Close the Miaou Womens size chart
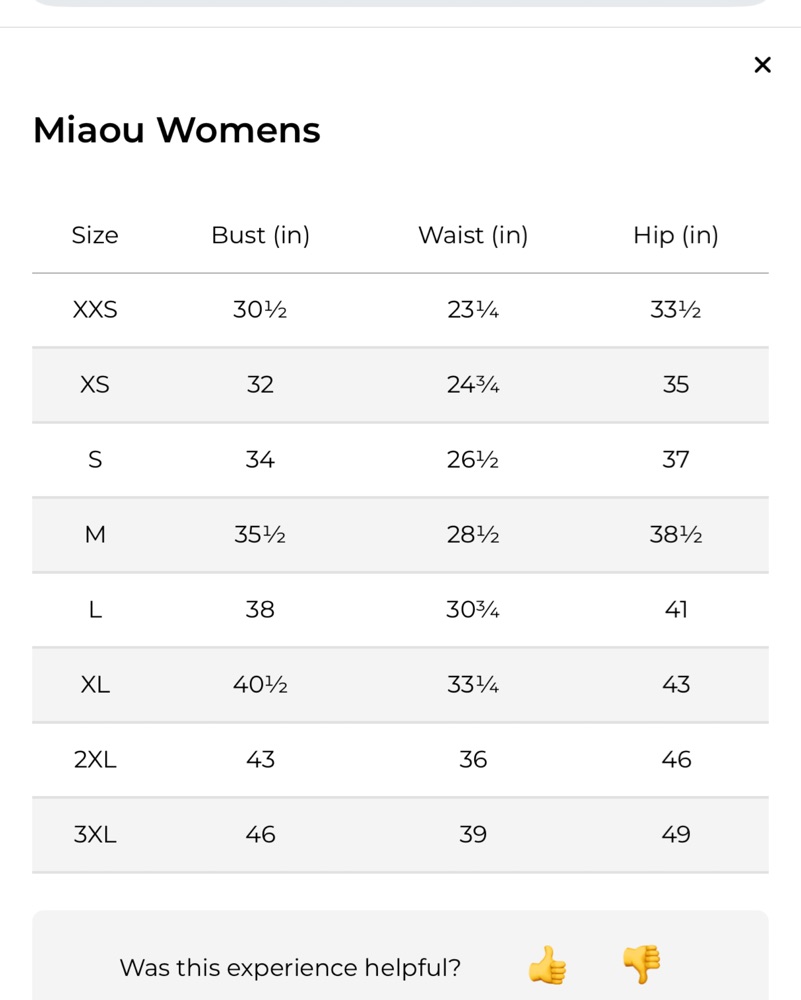Viewport: 801px width, 1000px height. (762, 64)
